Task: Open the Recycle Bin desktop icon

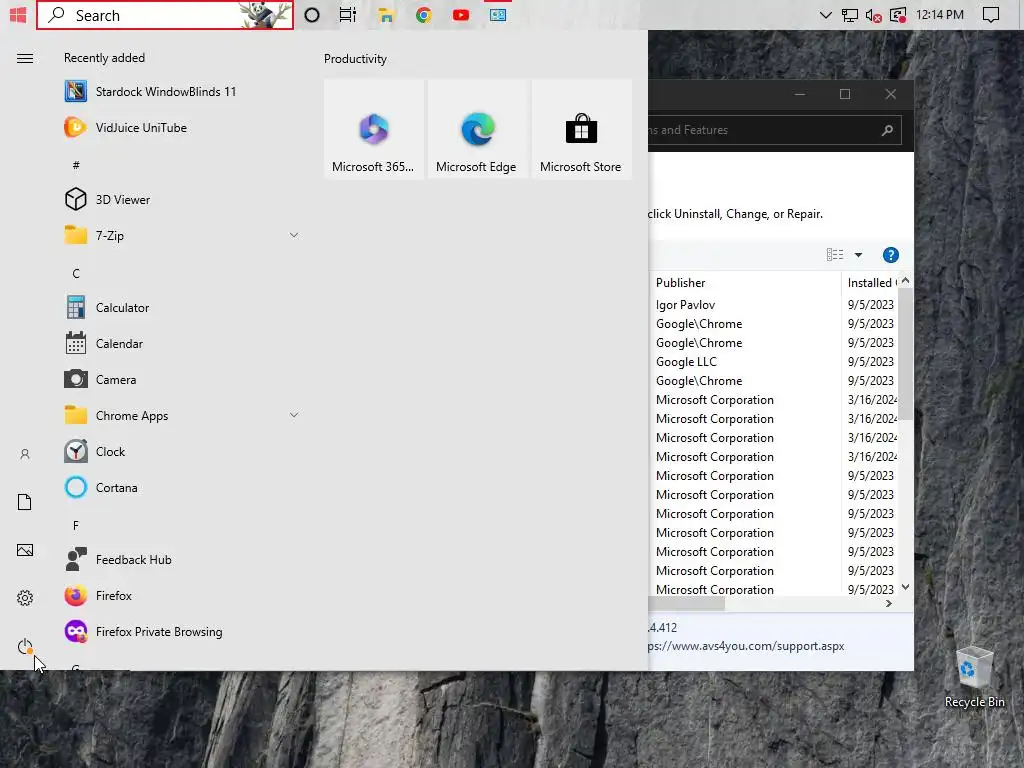Action: point(974,677)
